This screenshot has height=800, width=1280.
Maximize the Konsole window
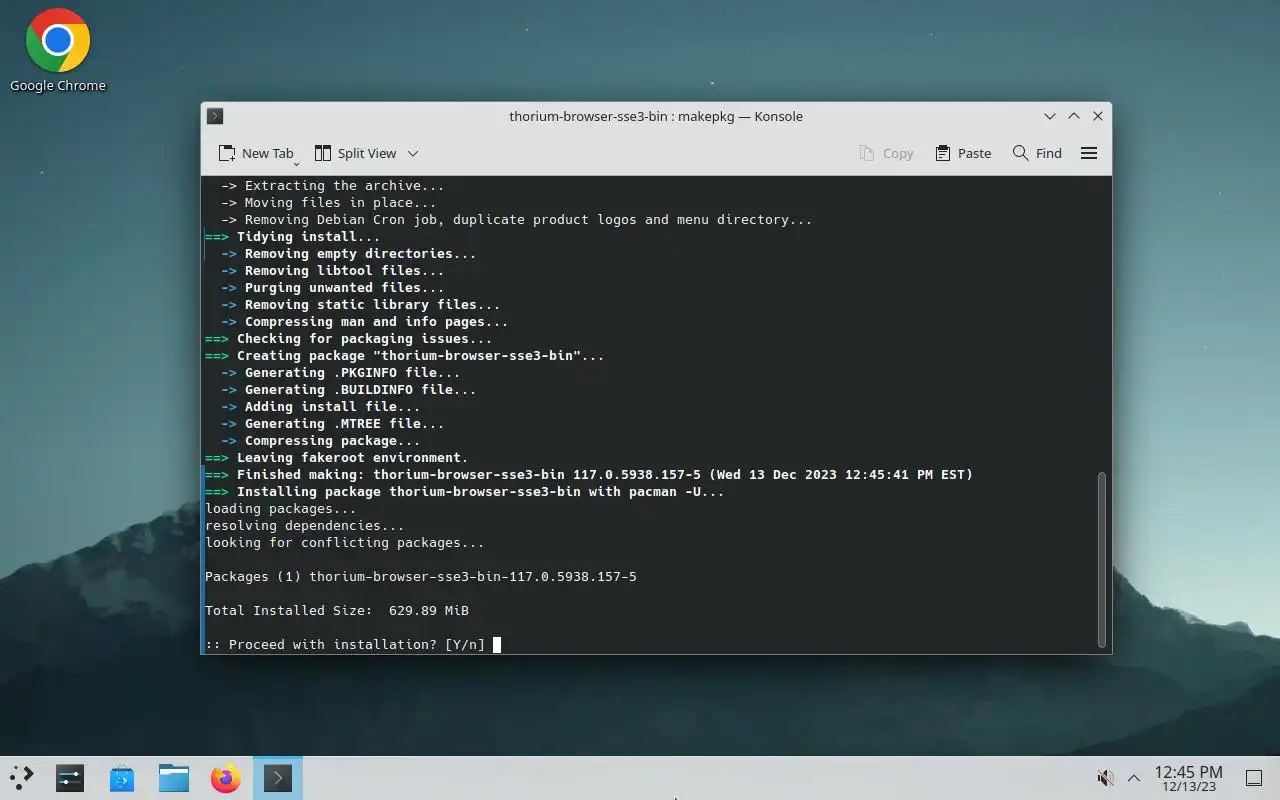coord(1074,116)
